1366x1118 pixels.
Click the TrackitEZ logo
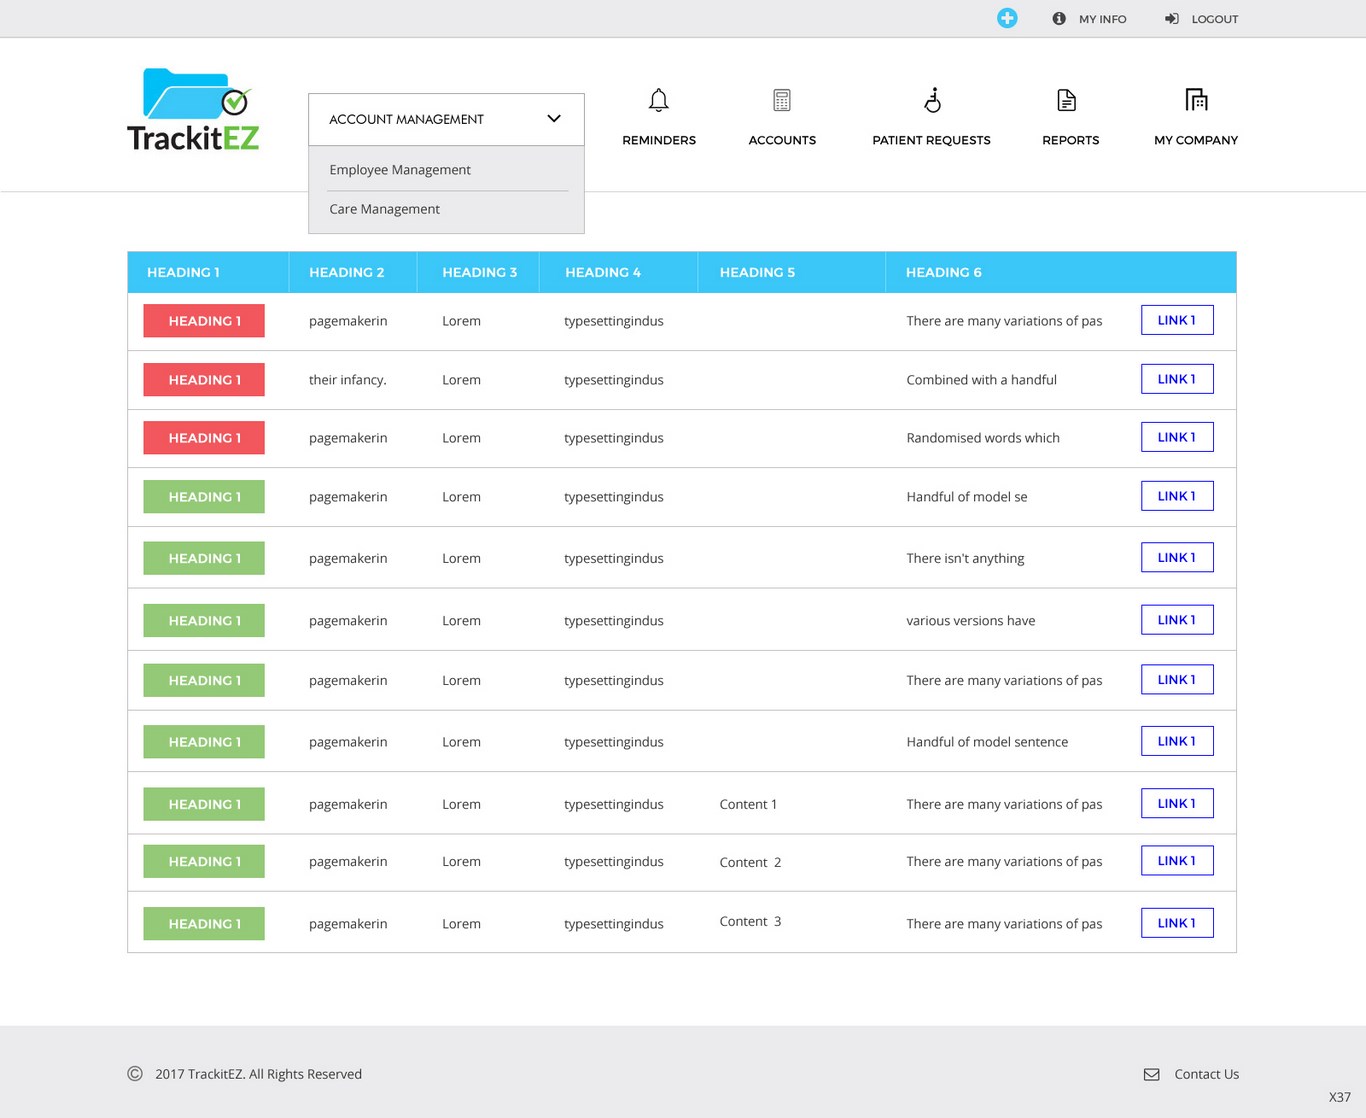193,111
